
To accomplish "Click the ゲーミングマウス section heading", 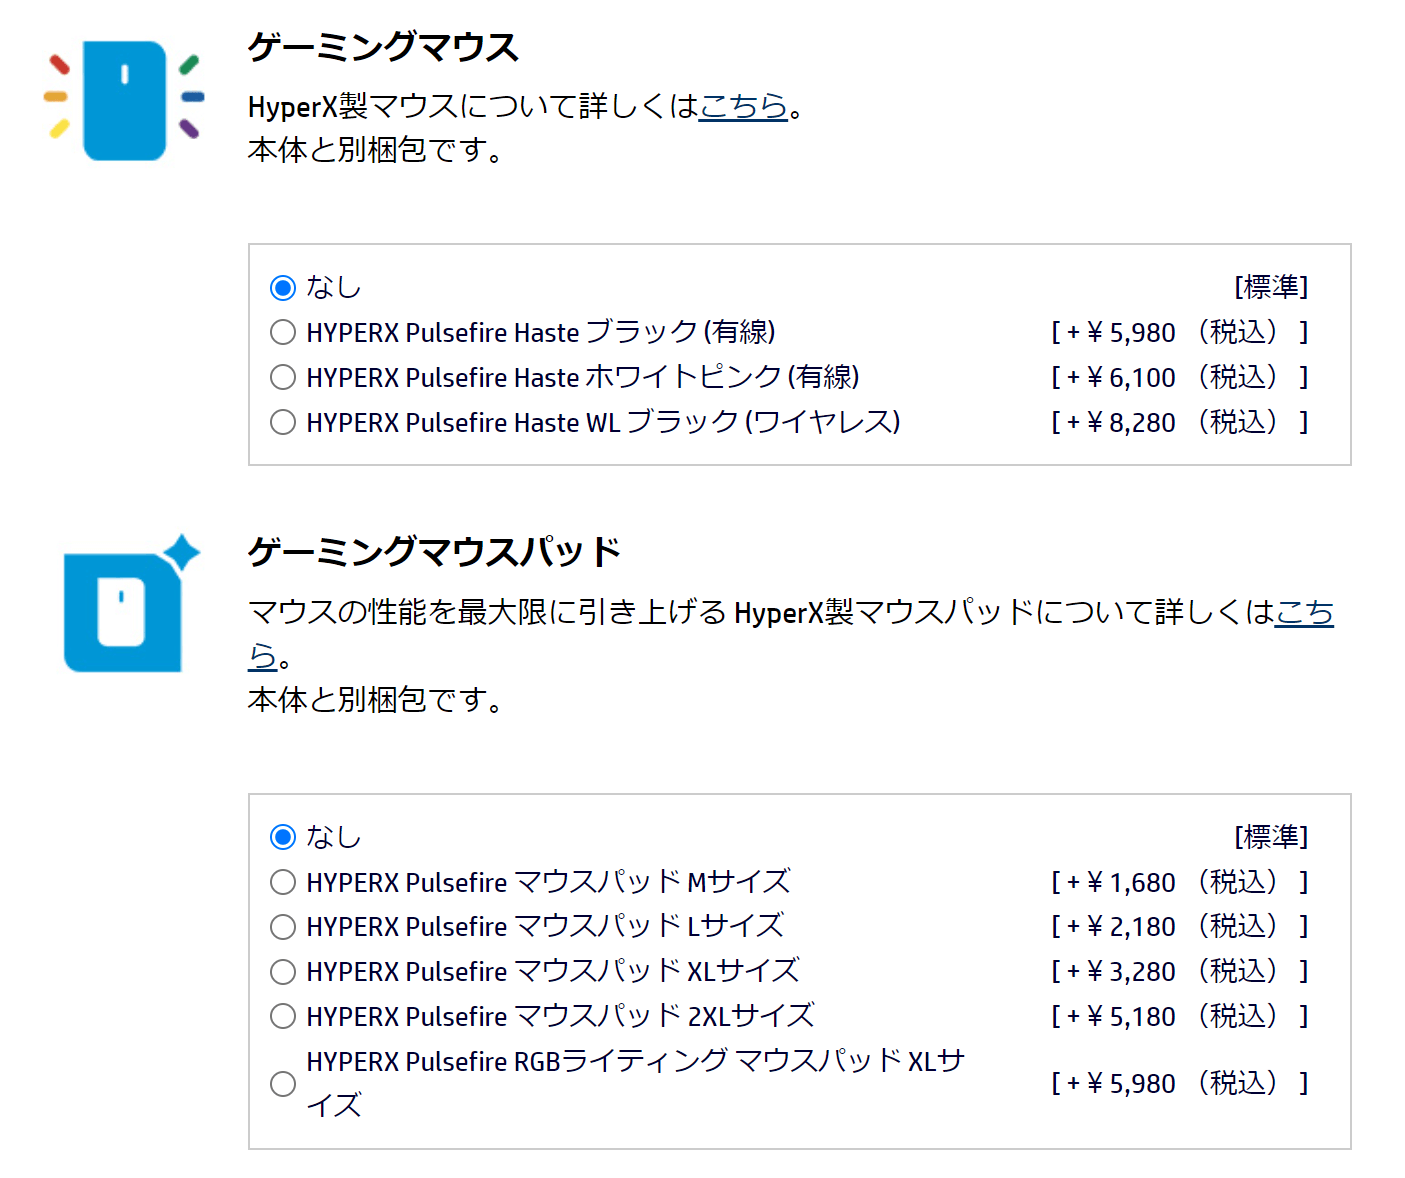I will 383,47.
